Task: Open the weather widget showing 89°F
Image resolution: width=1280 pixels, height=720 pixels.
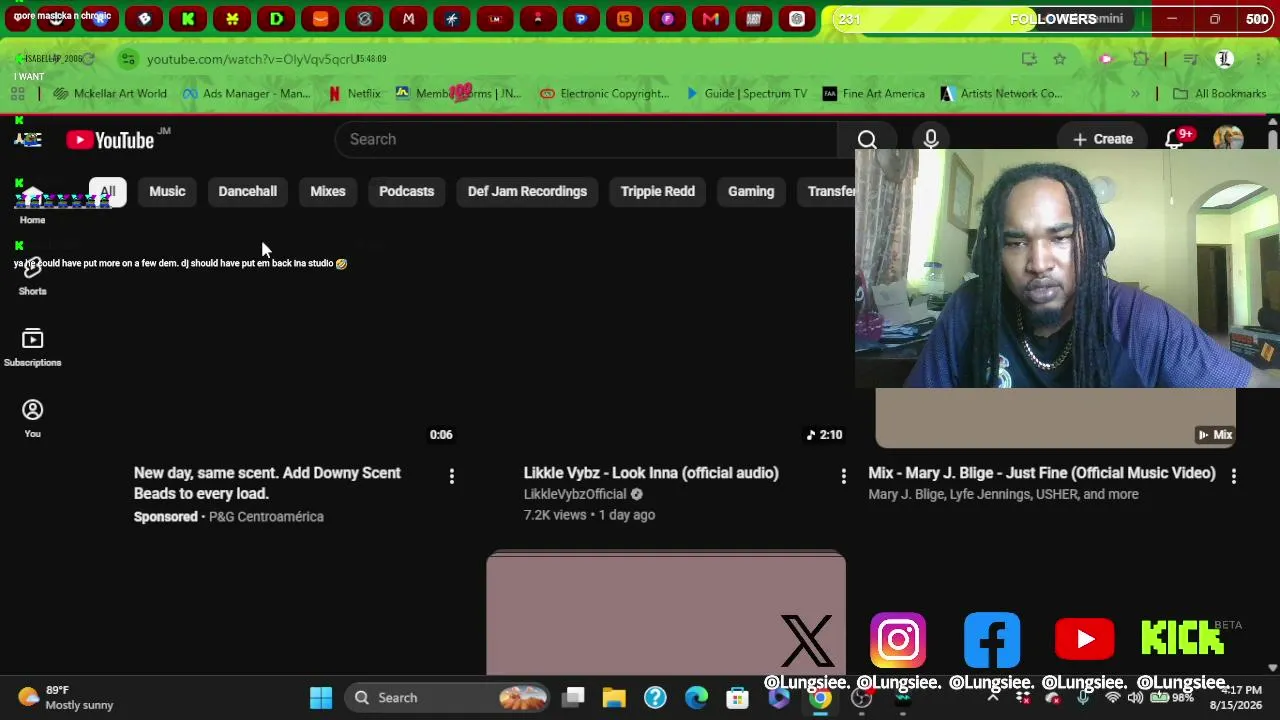Action: (x=66, y=698)
